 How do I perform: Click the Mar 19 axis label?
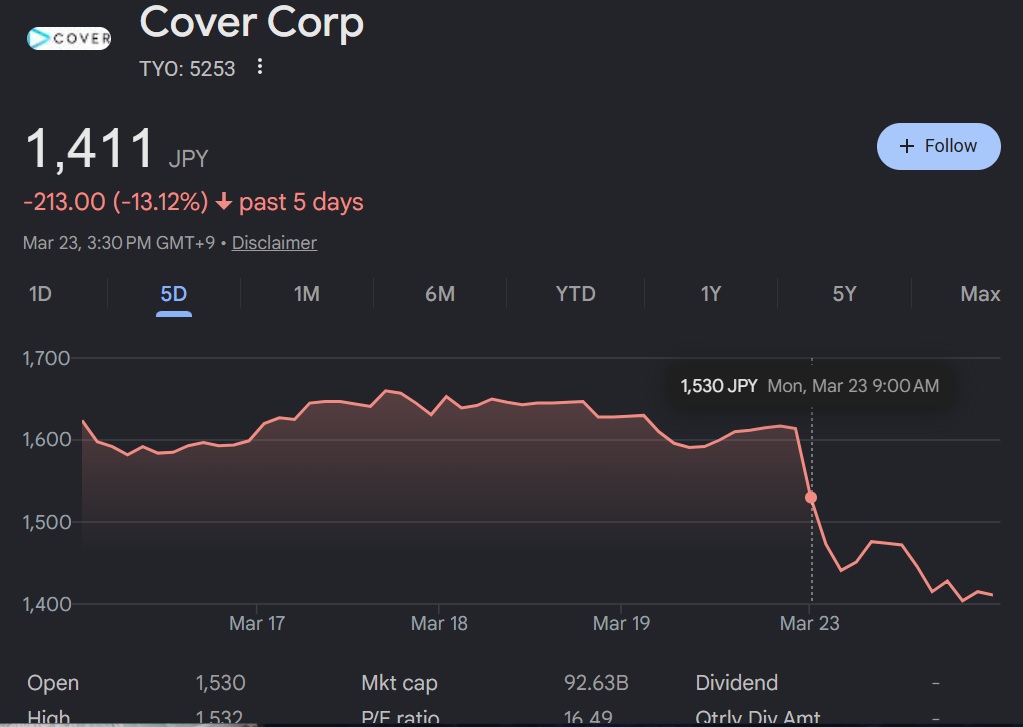coord(621,623)
